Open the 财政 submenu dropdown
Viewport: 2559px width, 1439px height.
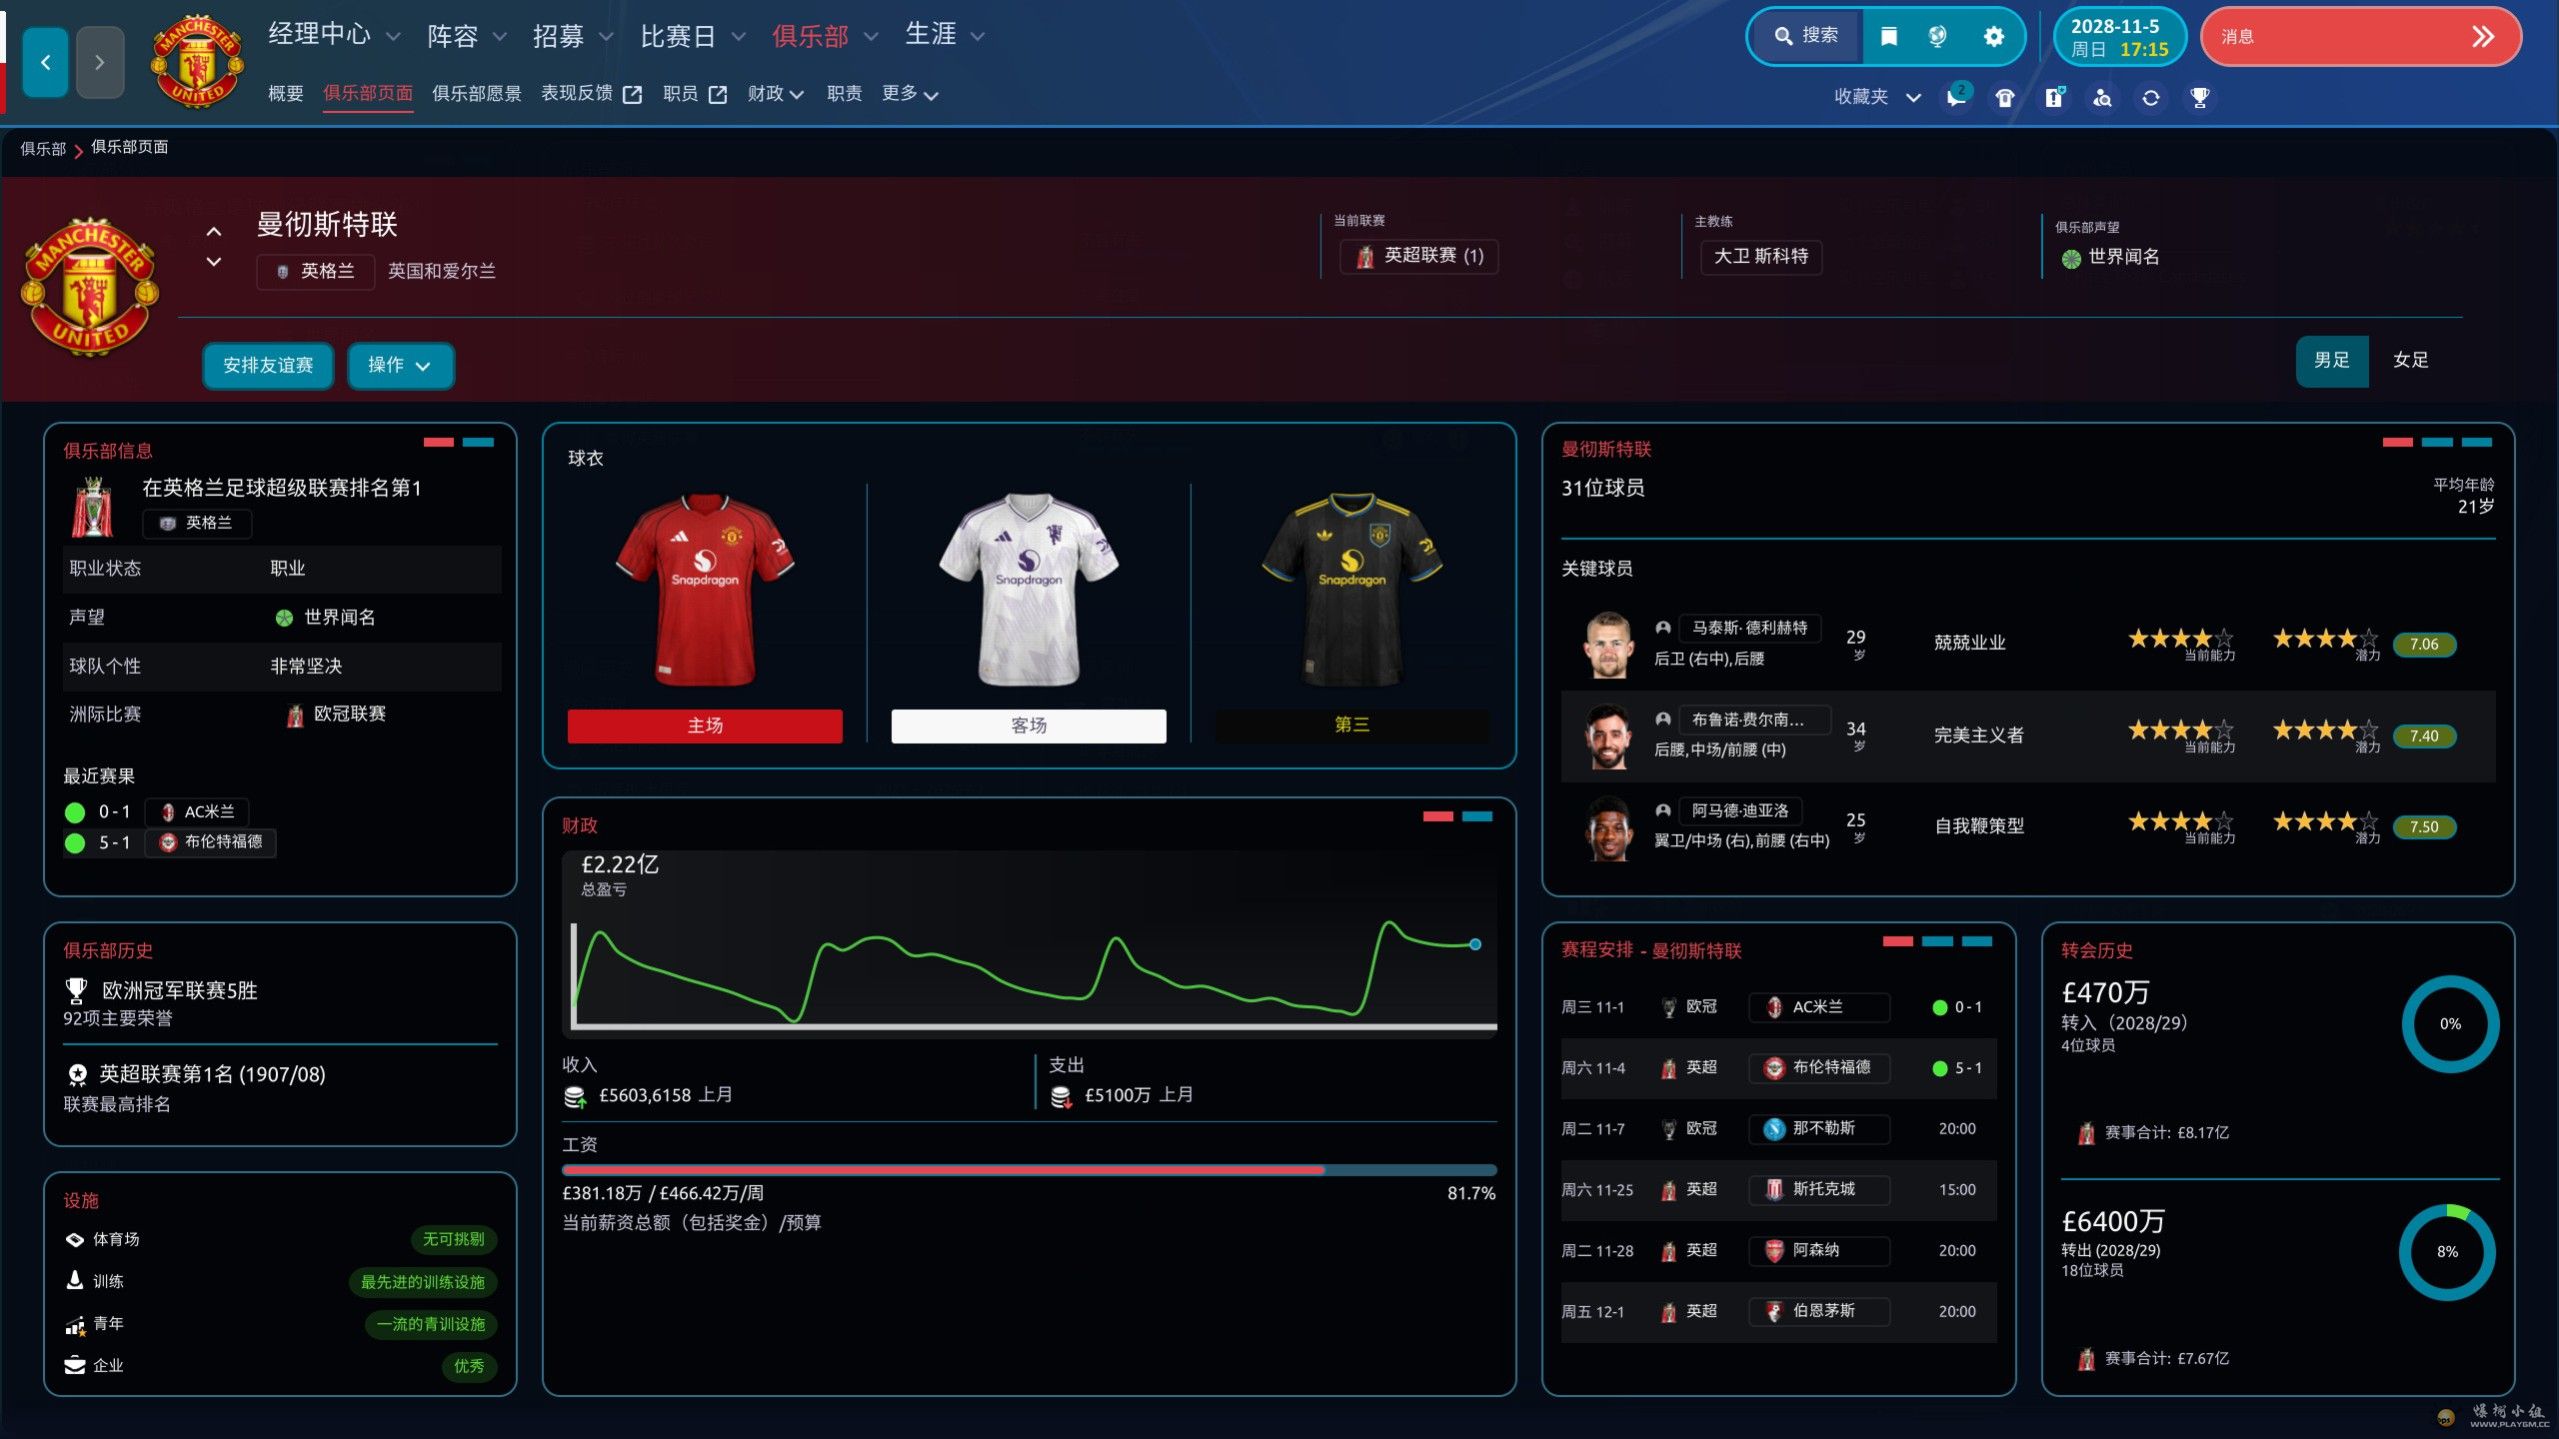click(775, 94)
